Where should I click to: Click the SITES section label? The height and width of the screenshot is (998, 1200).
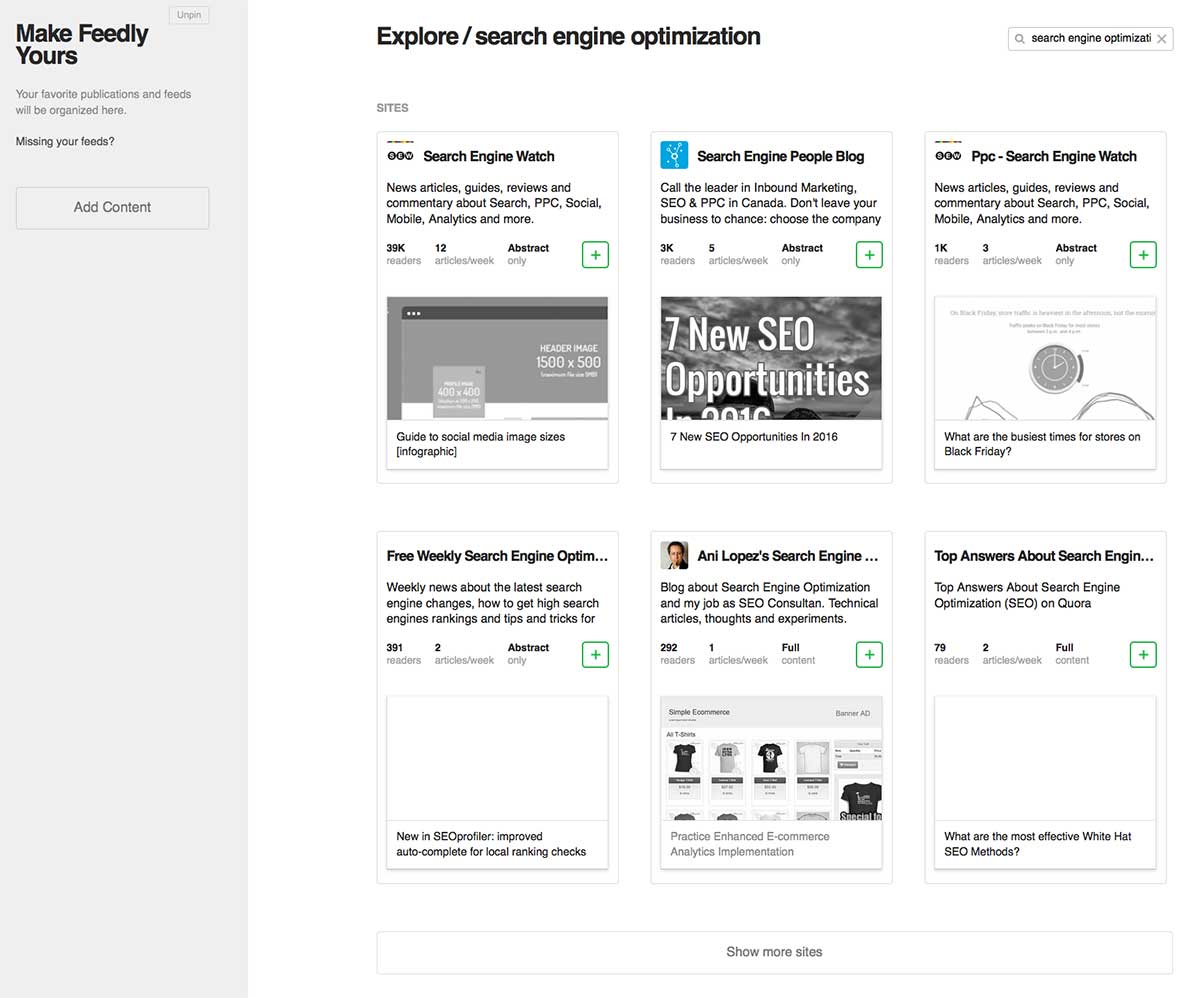[392, 108]
